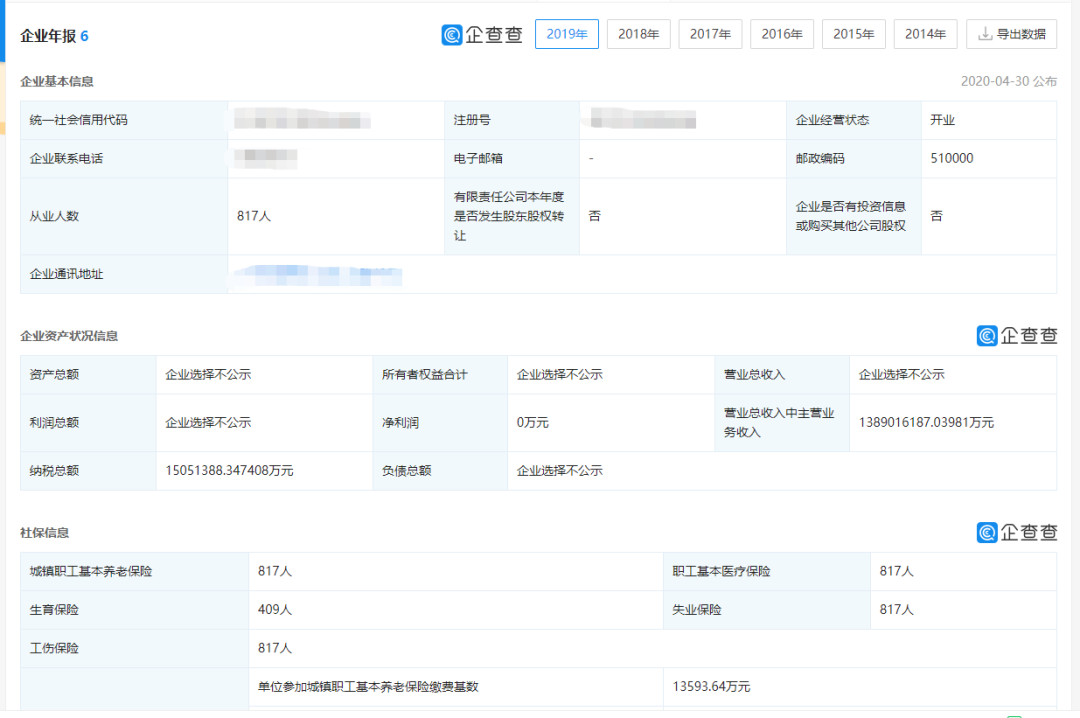This screenshot has height=718, width=1080.
Task: Click the postal code 510000
Action: (951, 158)
